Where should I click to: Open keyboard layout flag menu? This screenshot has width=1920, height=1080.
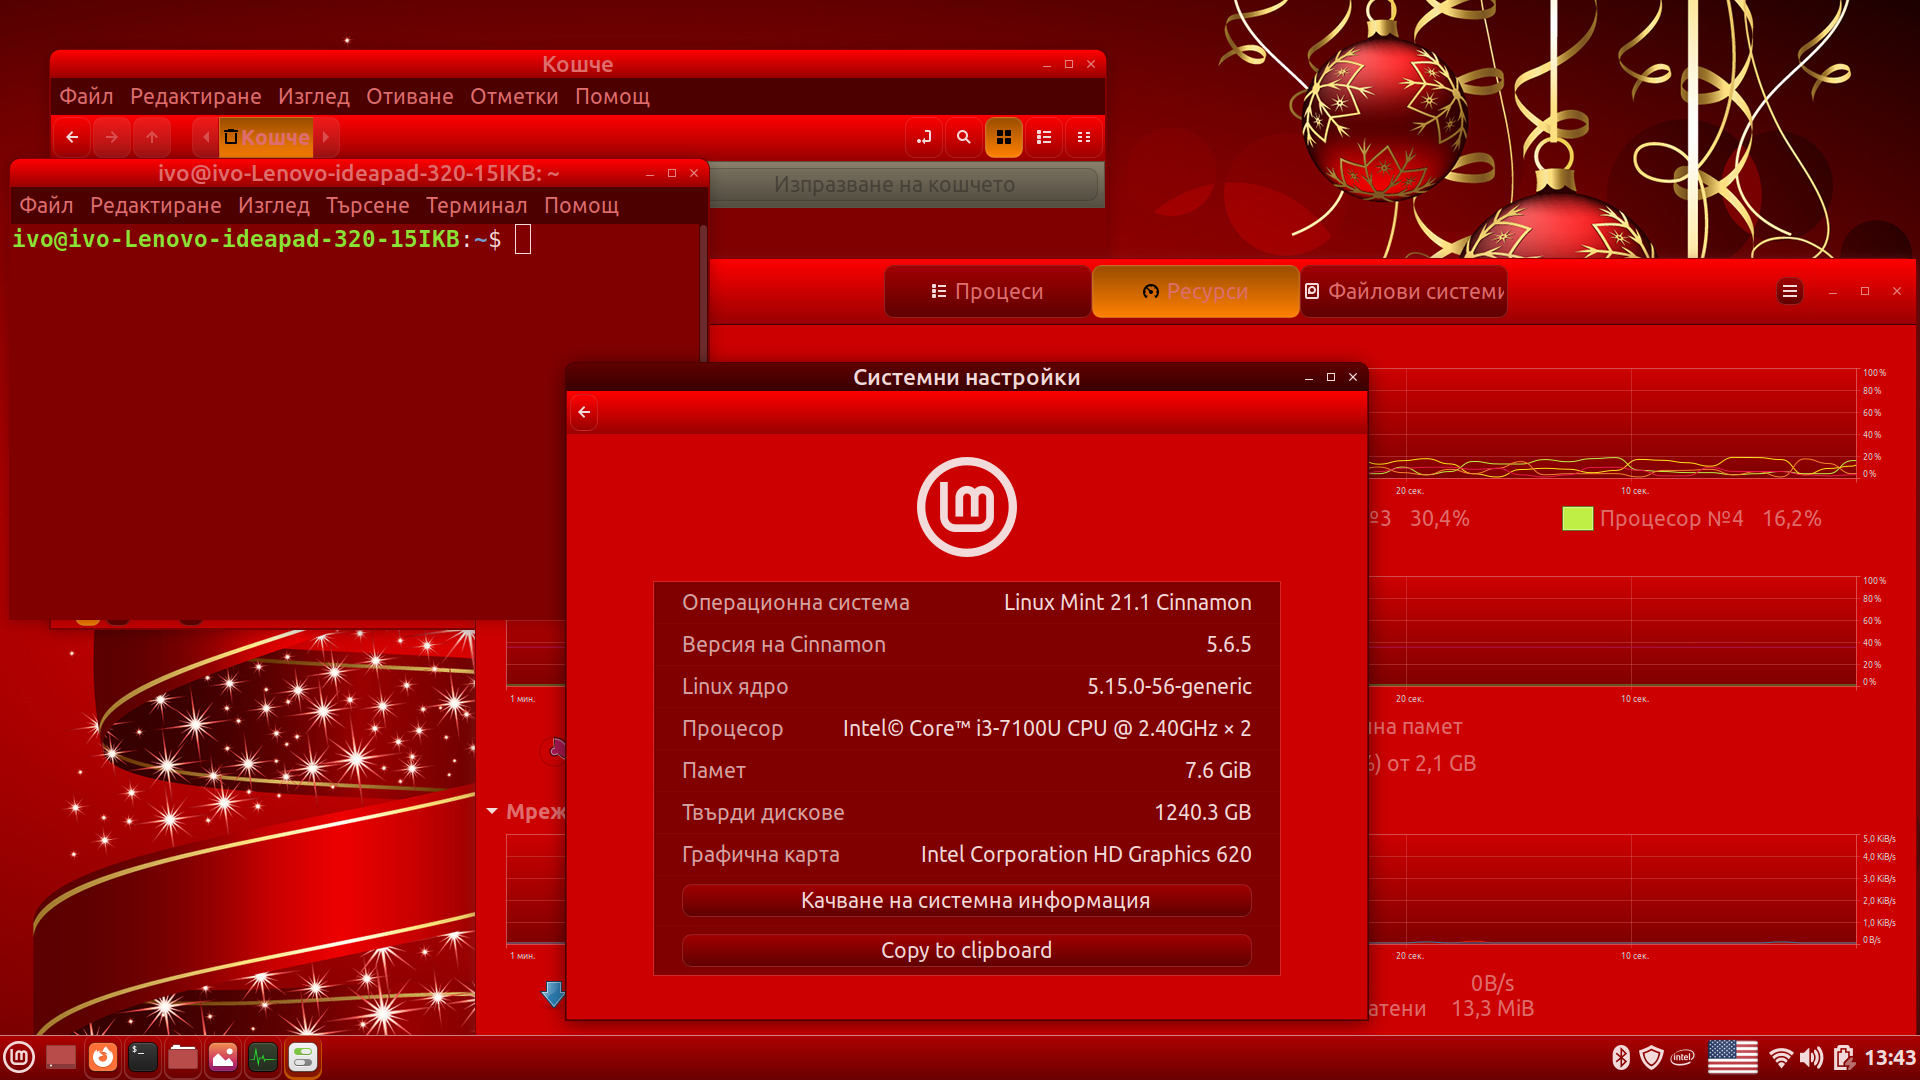tap(1732, 1057)
